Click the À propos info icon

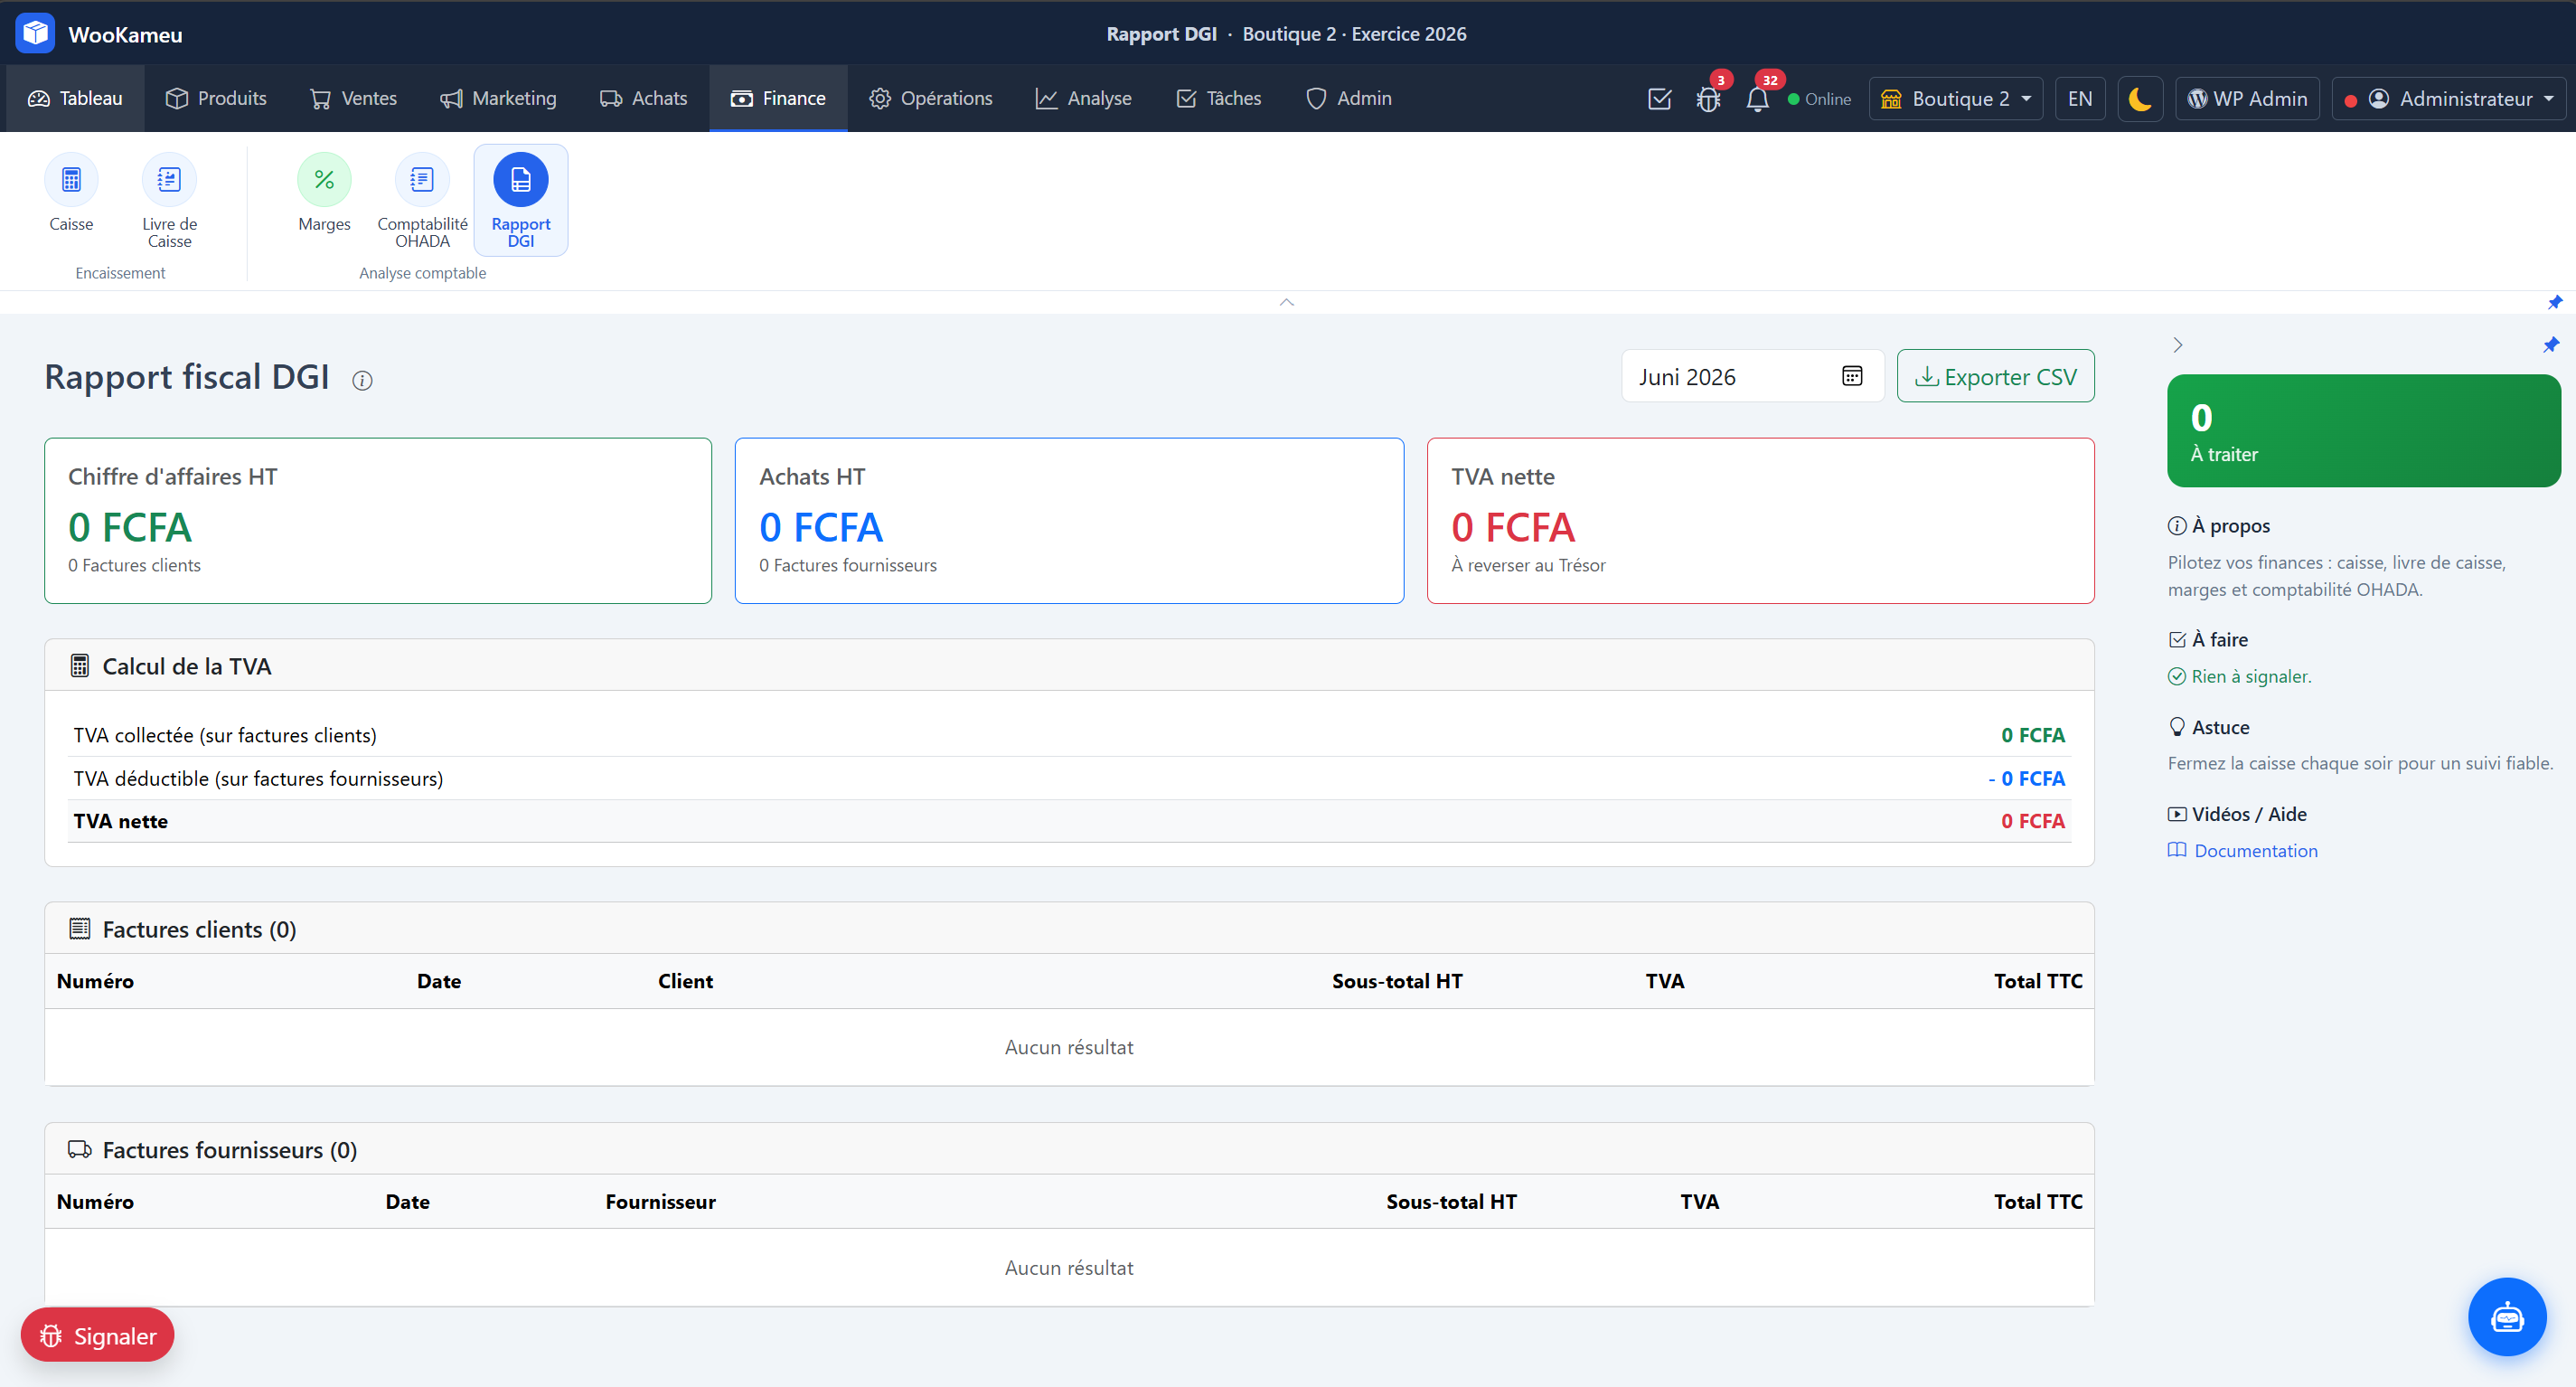[x=2177, y=526]
